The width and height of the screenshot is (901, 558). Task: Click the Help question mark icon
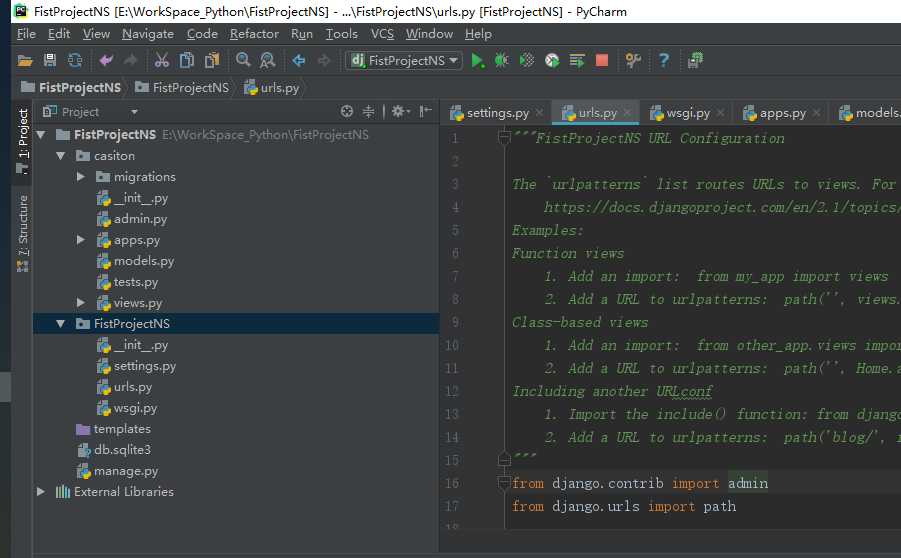(x=664, y=60)
